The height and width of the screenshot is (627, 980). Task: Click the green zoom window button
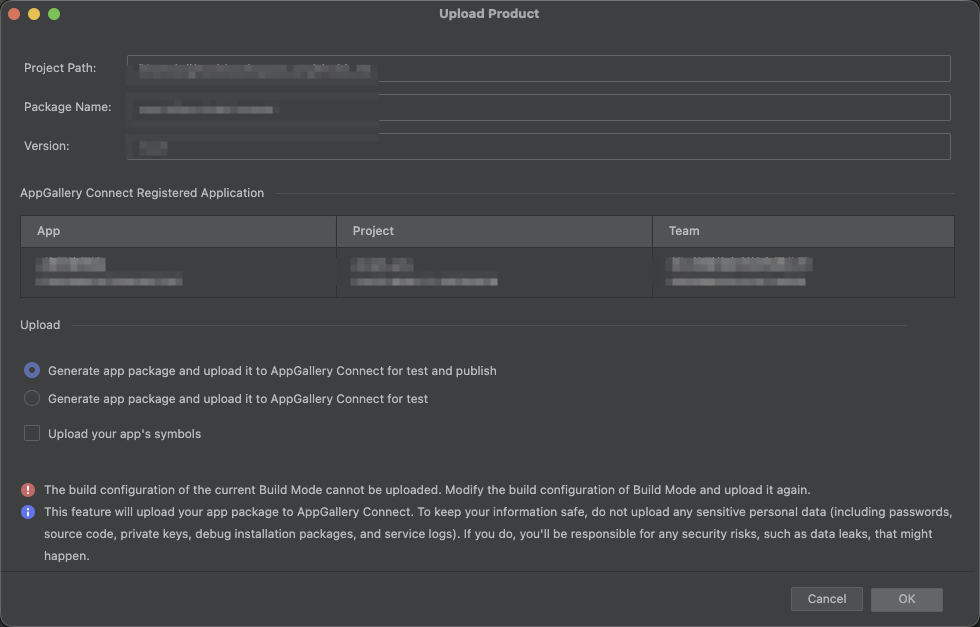(54, 14)
